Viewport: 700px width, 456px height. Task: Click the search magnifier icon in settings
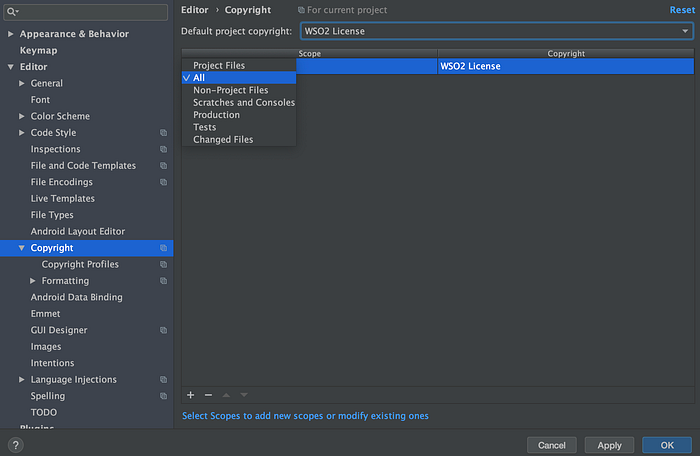[12, 12]
